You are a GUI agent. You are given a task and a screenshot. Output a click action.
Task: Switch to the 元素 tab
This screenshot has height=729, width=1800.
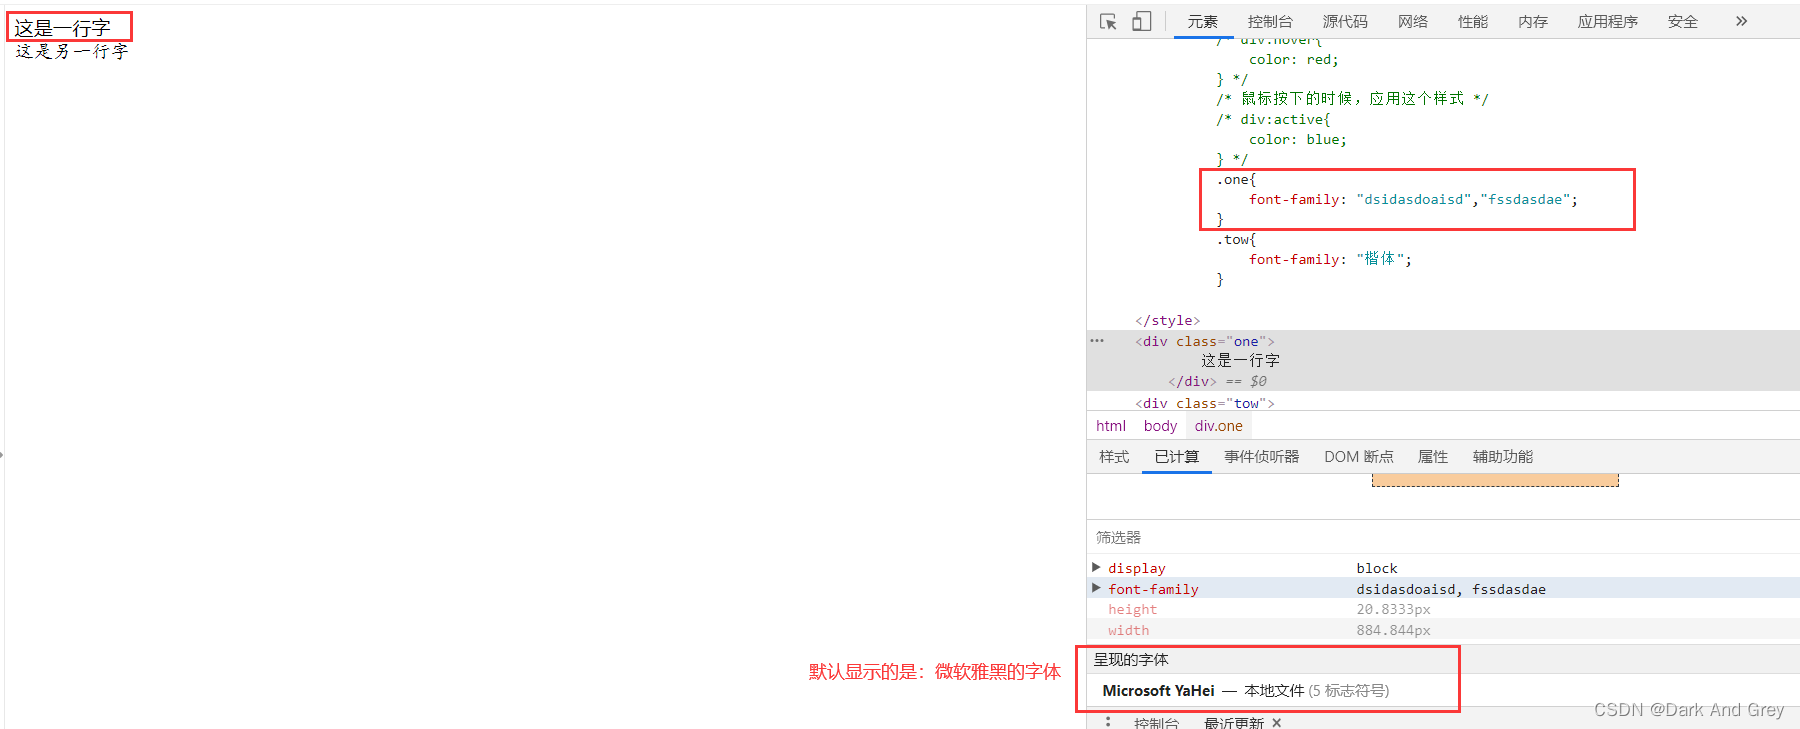[x=1203, y=21]
